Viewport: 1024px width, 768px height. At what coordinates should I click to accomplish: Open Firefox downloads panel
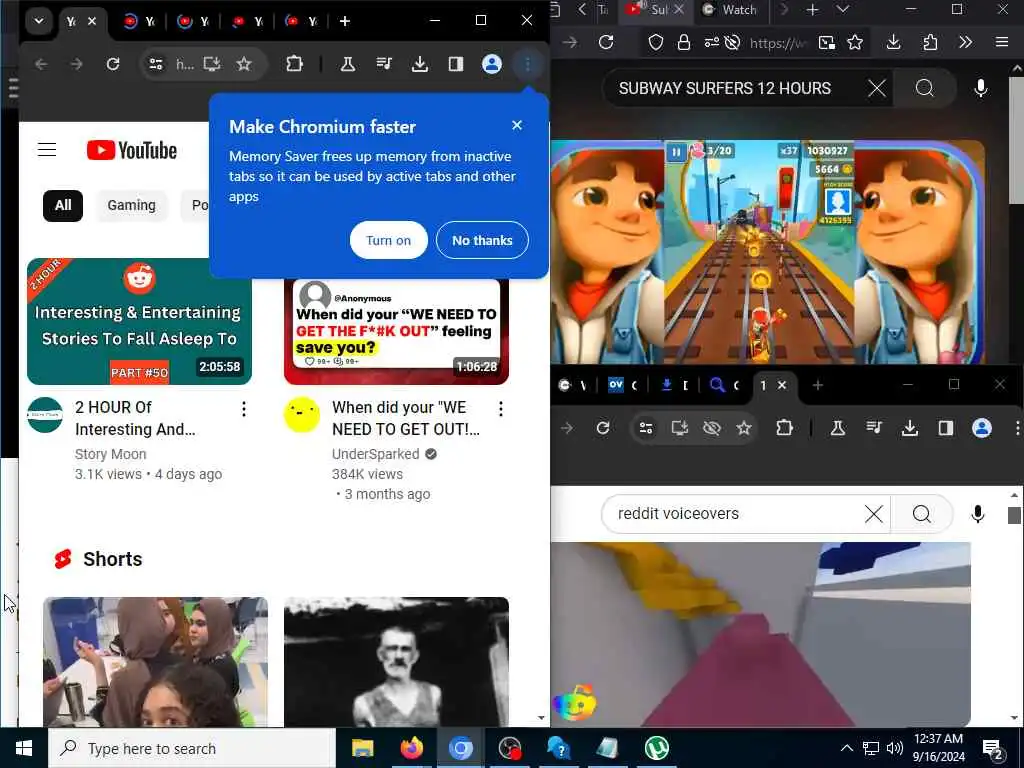tap(894, 42)
